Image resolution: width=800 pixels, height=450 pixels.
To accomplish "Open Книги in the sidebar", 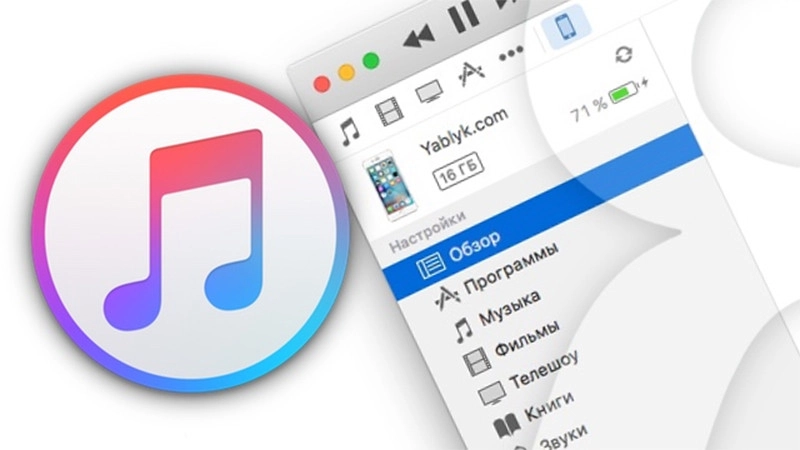I will (x=549, y=406).
